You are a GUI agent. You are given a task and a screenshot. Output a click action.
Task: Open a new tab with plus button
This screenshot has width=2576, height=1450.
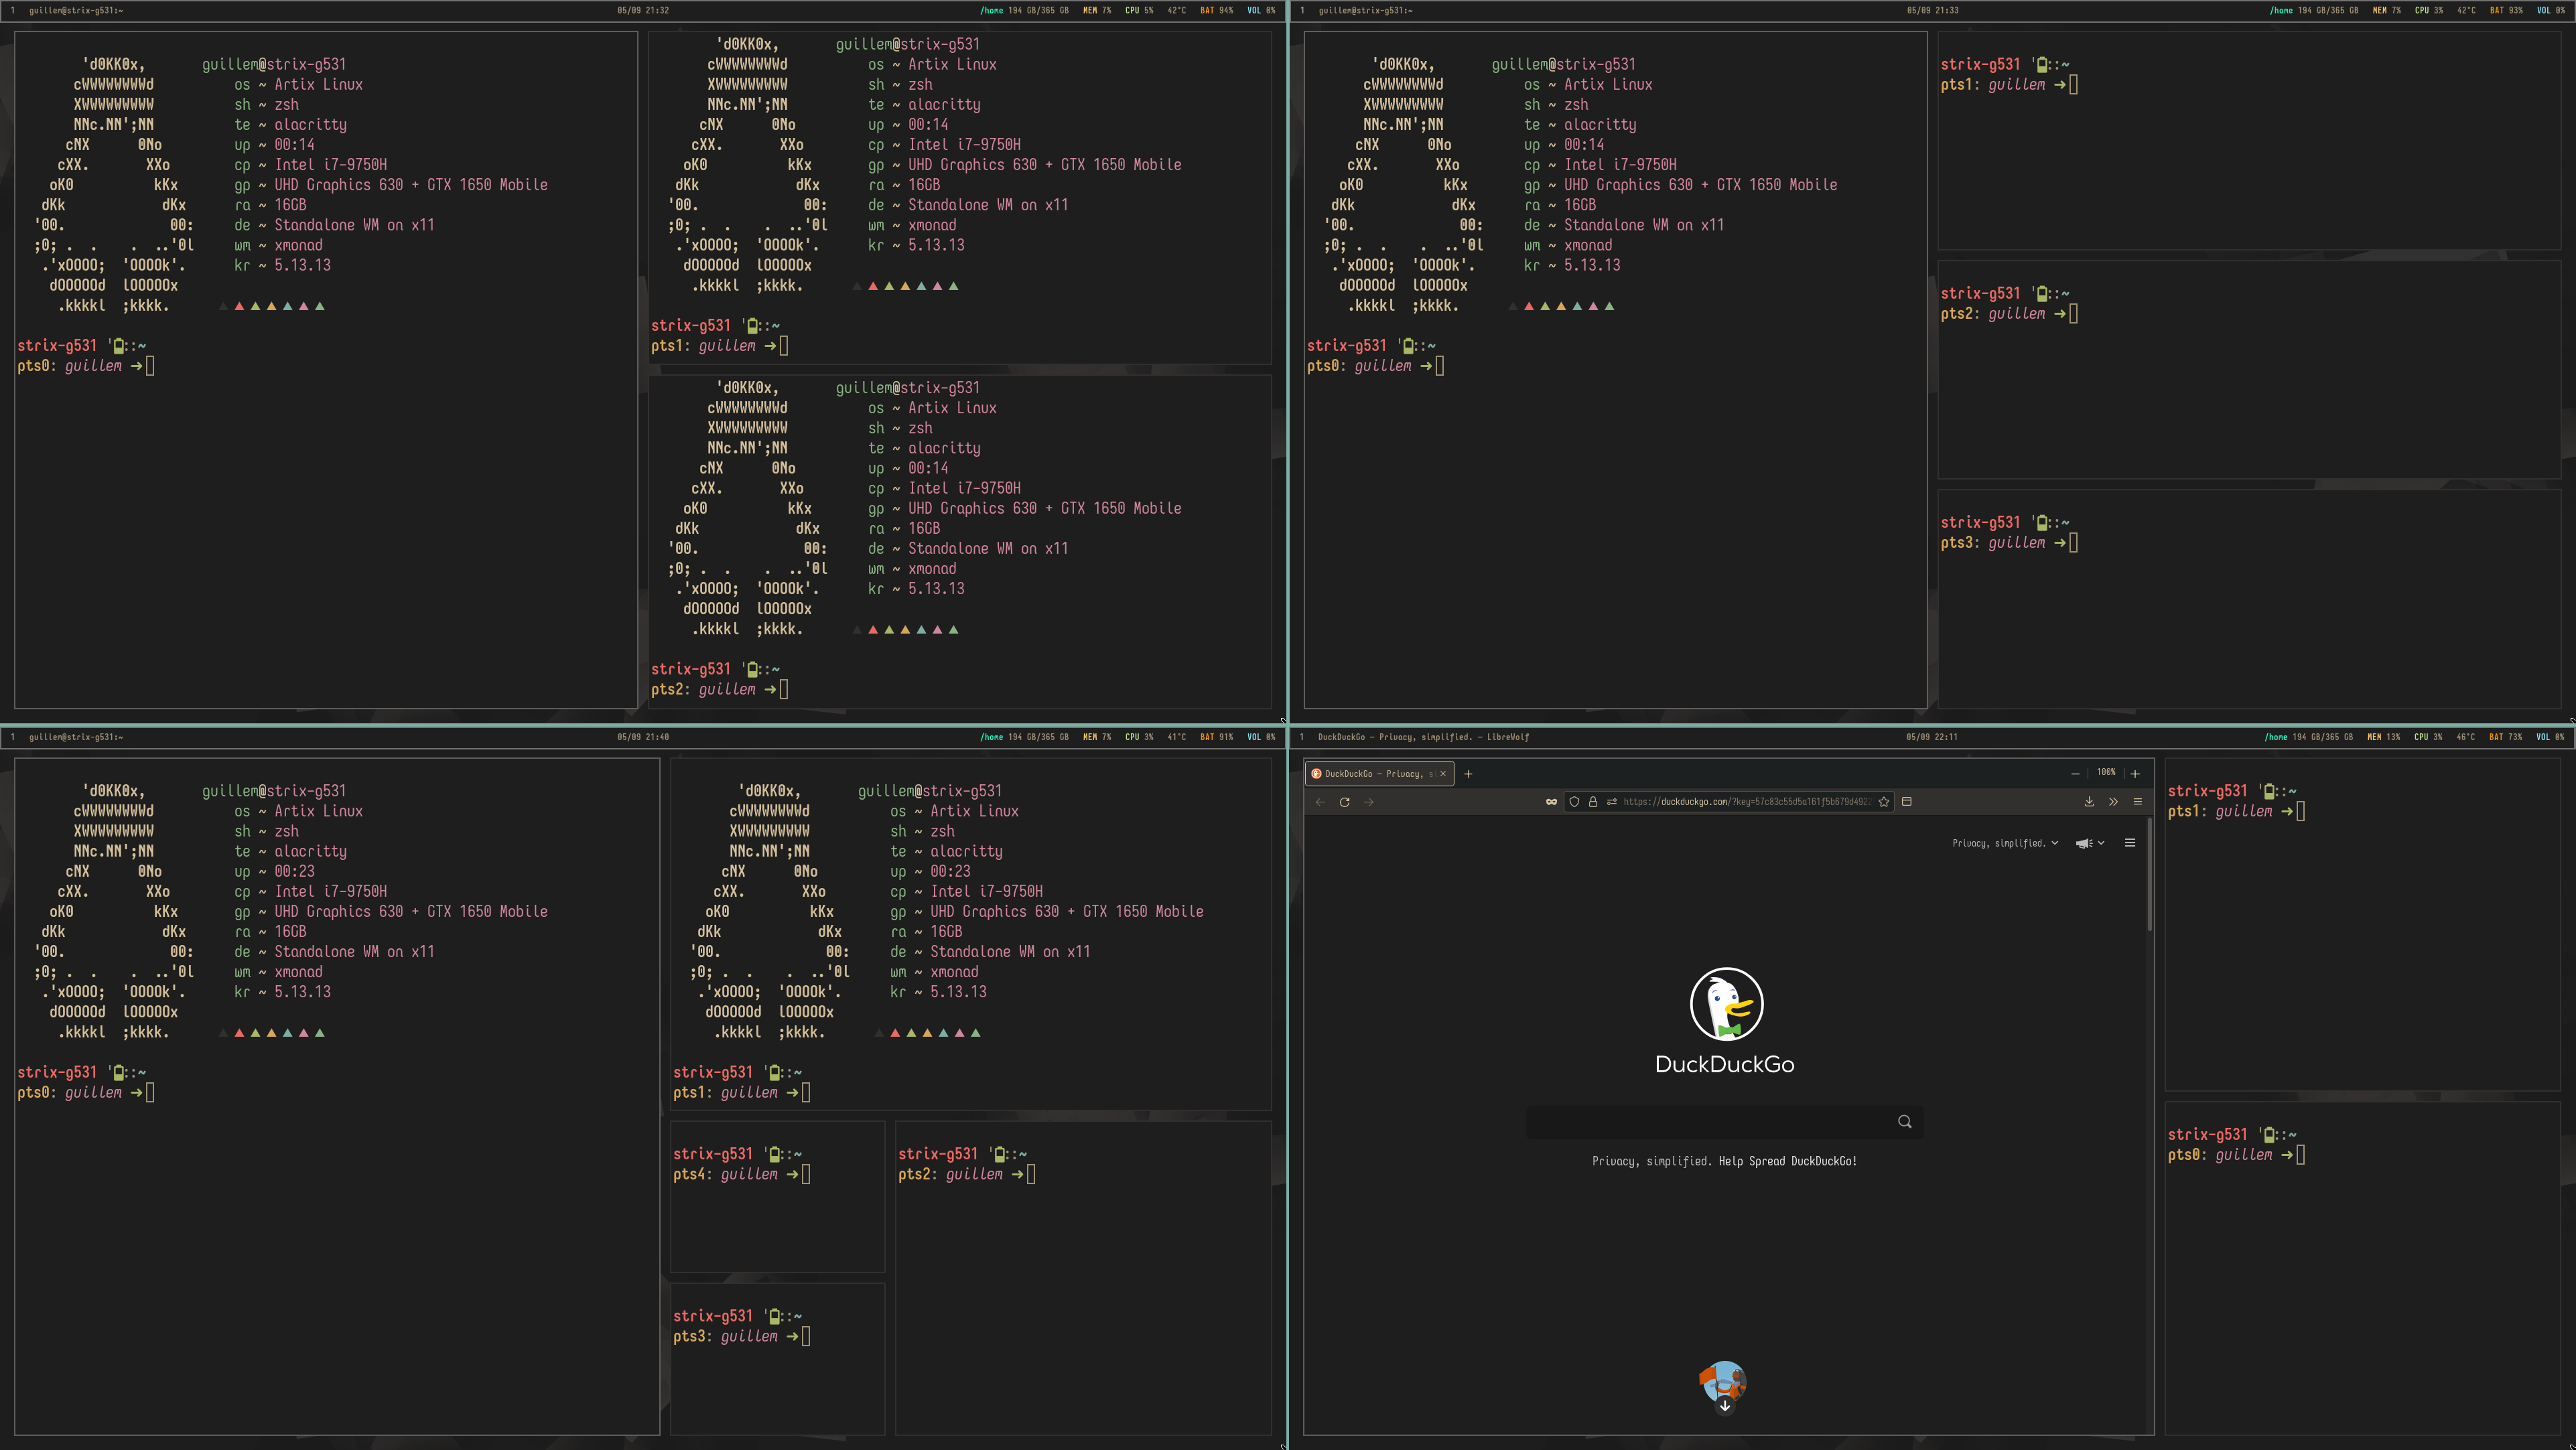pos(1468,774)
